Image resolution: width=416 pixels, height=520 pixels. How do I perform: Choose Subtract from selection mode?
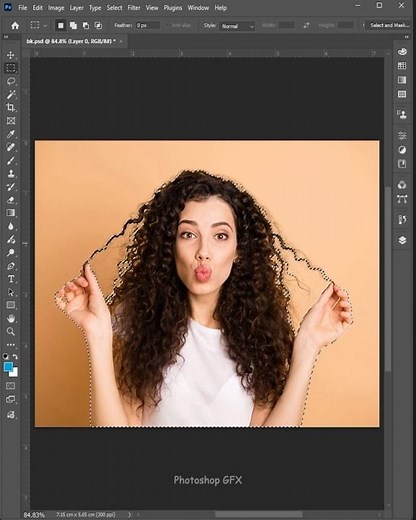click(x=86, y=26)
